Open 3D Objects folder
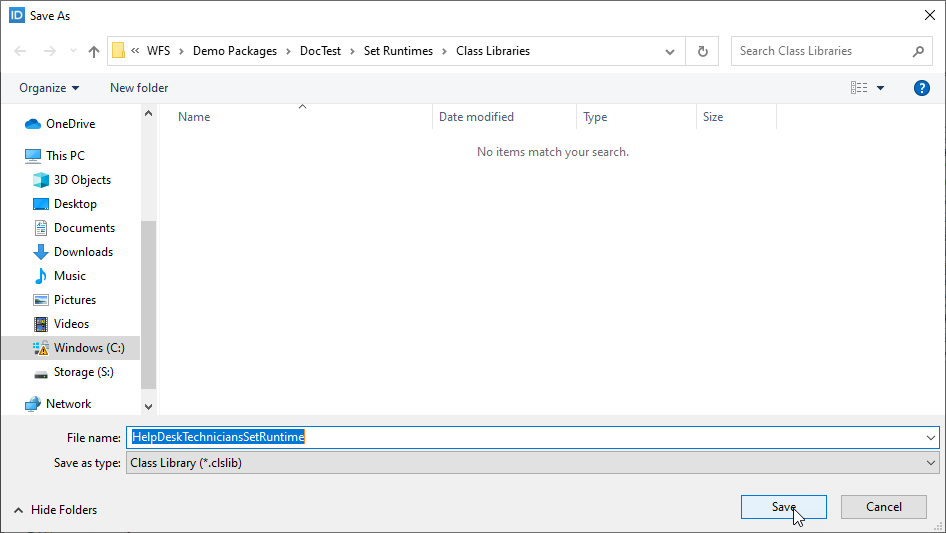 pyautogui.click(x=82, y=180)
